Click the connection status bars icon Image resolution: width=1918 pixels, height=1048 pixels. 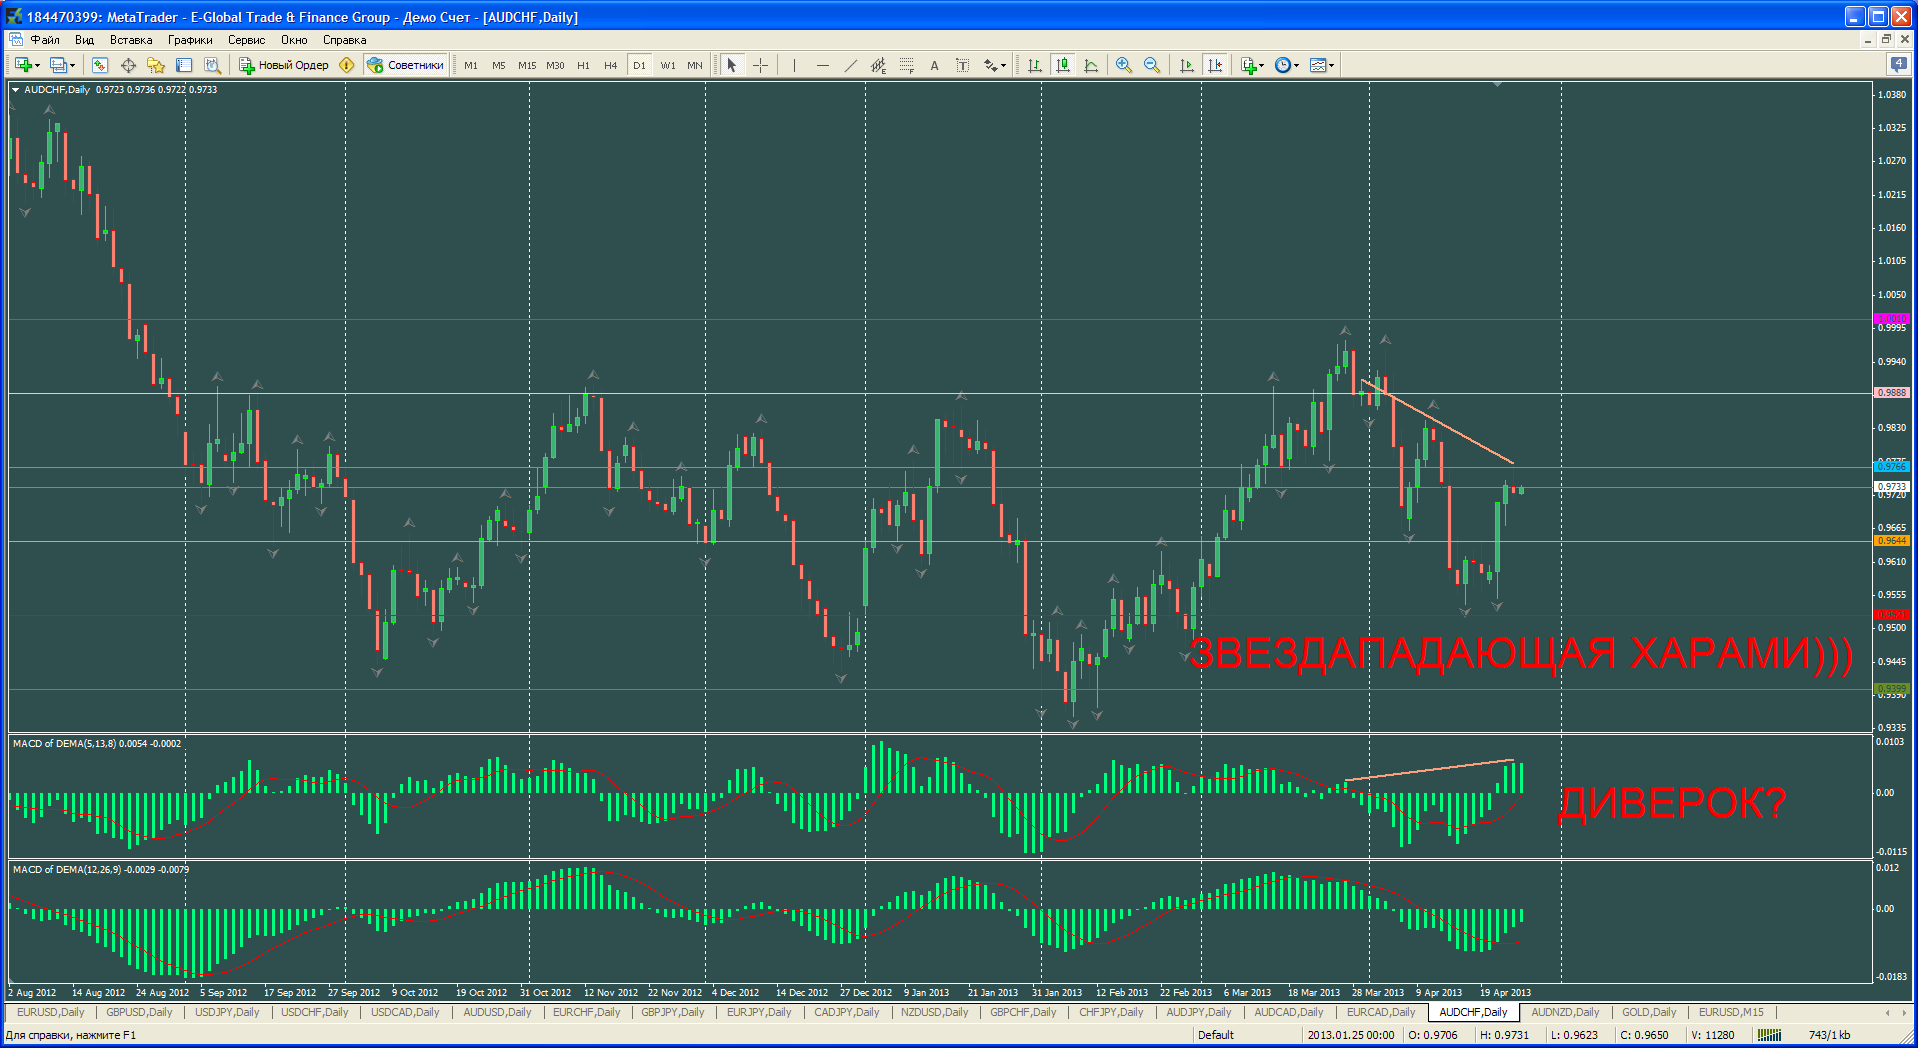[x=1769, y=1035]
